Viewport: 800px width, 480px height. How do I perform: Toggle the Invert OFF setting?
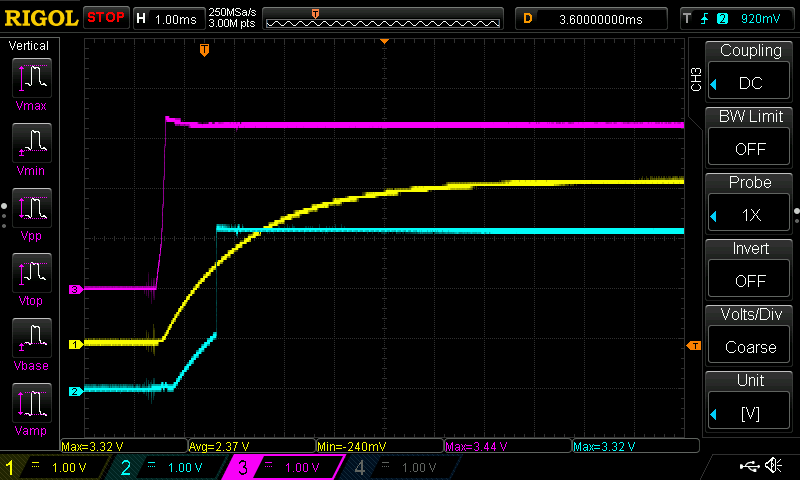(750, 269)
